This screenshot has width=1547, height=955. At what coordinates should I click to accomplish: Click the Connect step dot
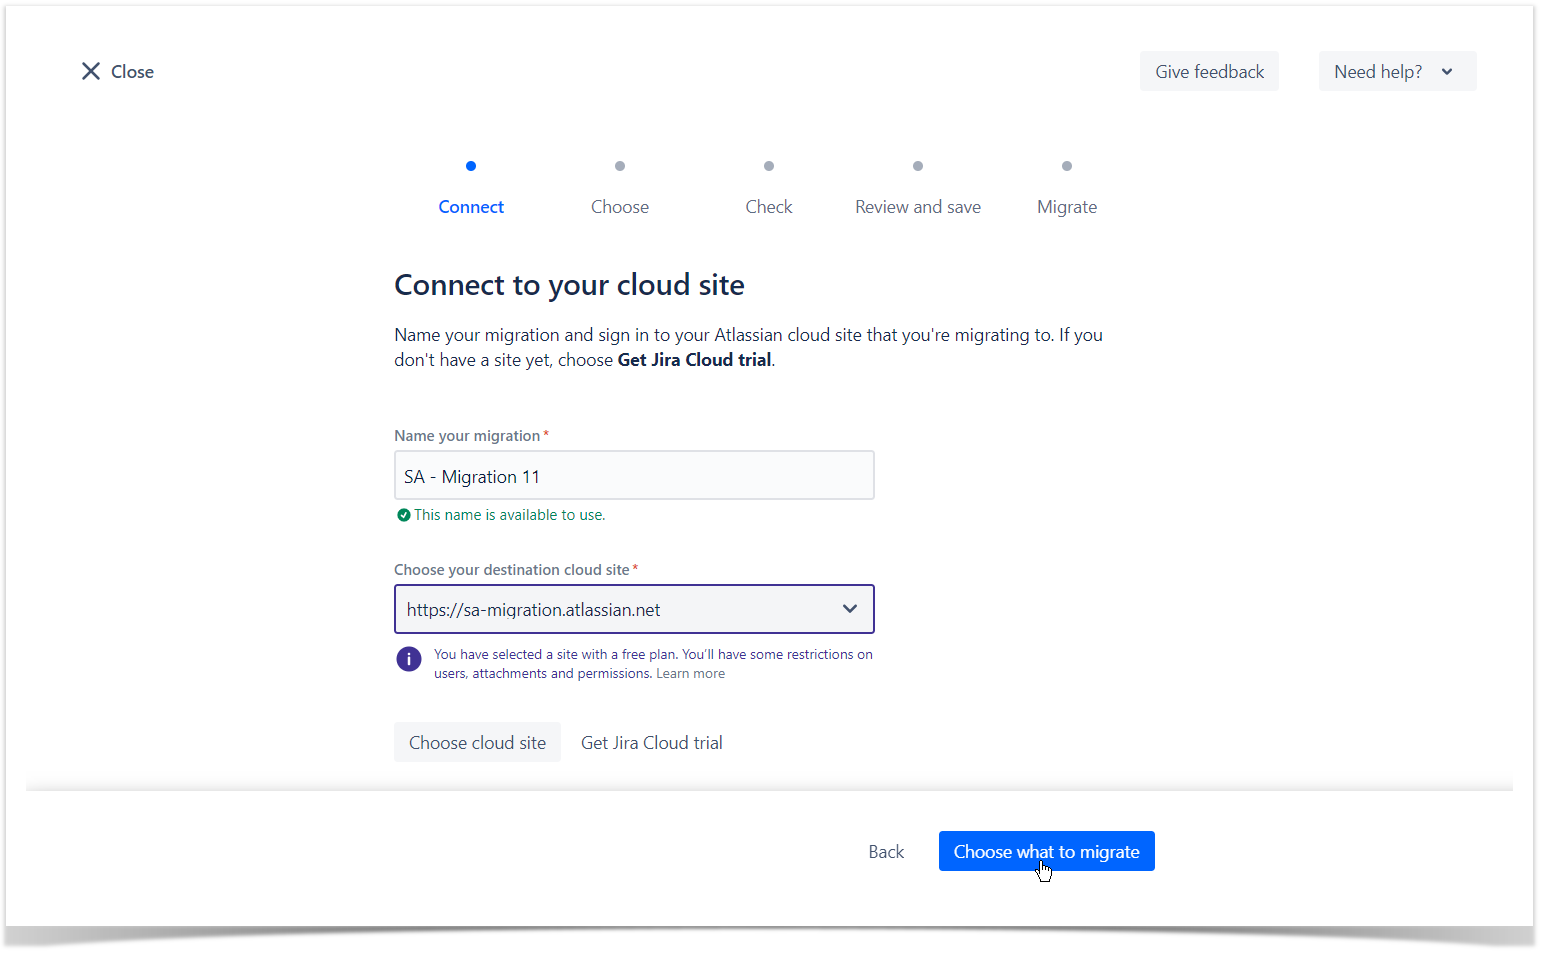tap(471, 166)
